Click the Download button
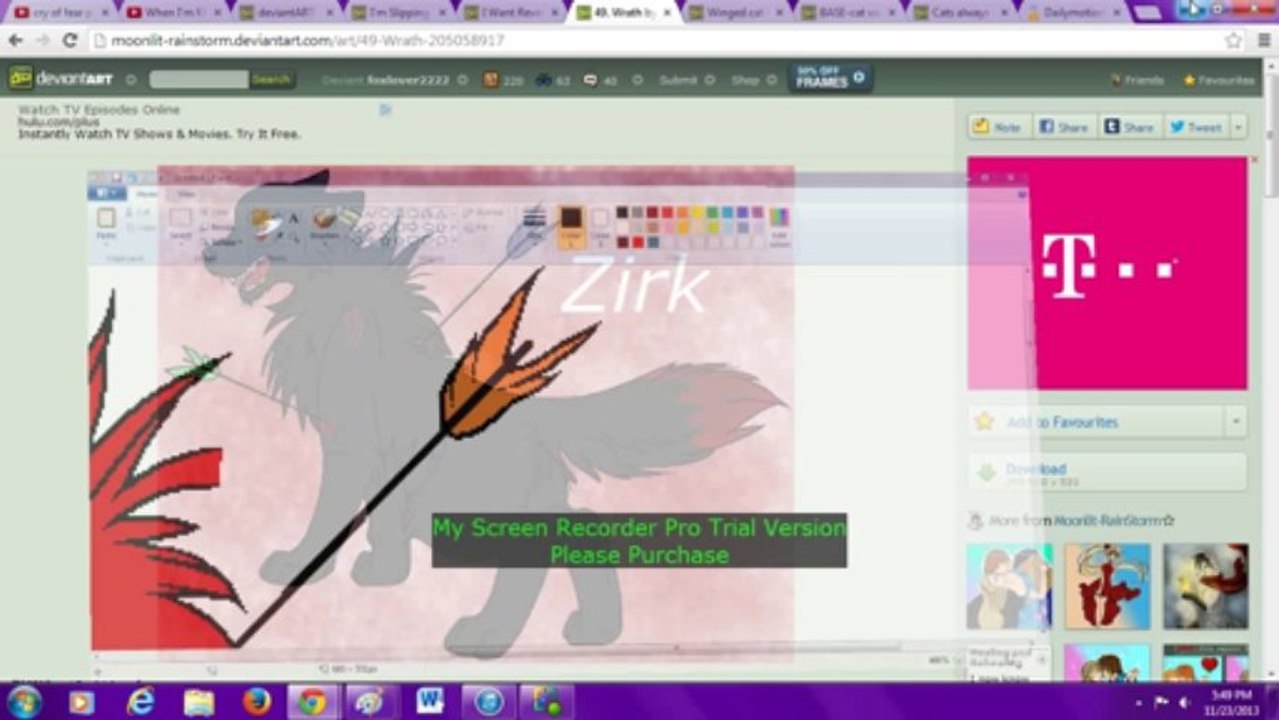The image size is (1279, 720). (x=1107, y=473)
